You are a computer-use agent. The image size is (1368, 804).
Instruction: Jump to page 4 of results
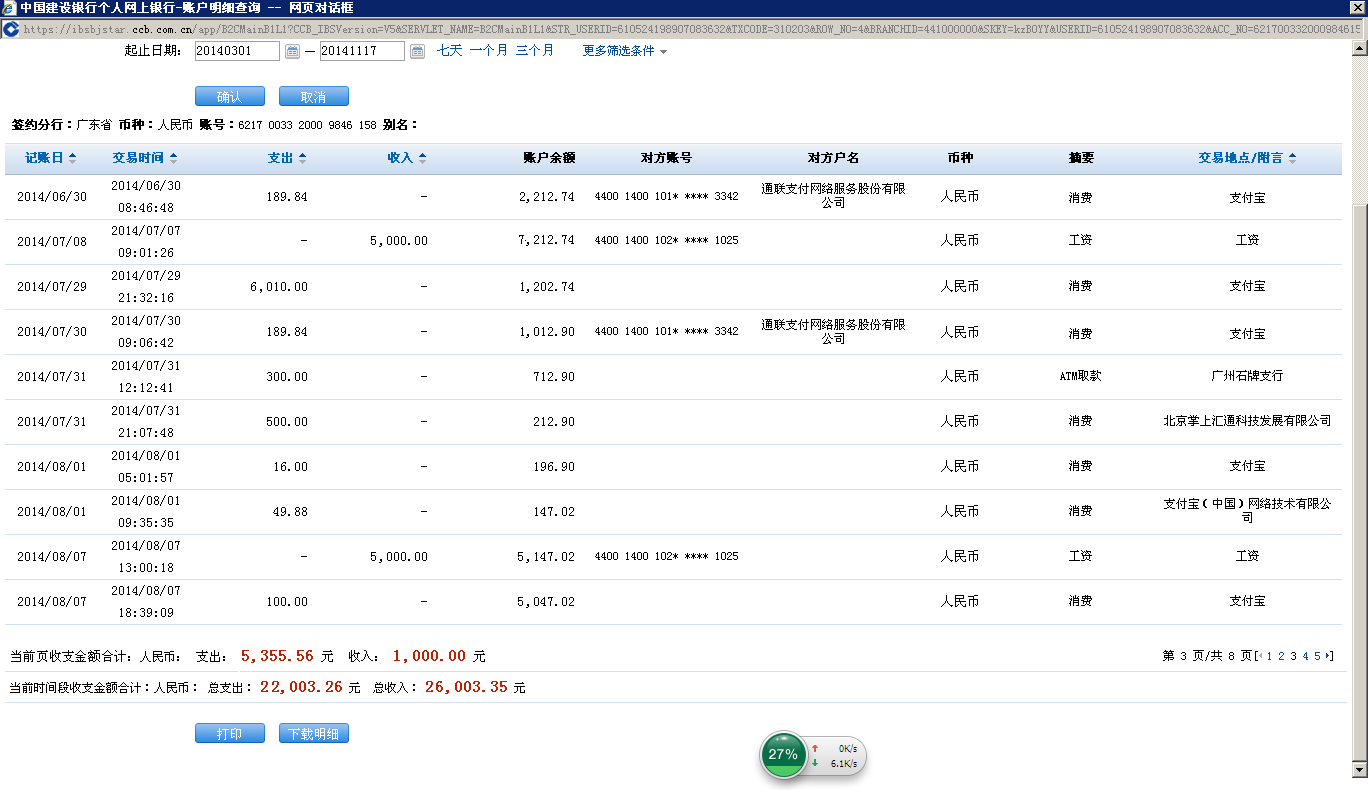click(x=1305, y=656)
